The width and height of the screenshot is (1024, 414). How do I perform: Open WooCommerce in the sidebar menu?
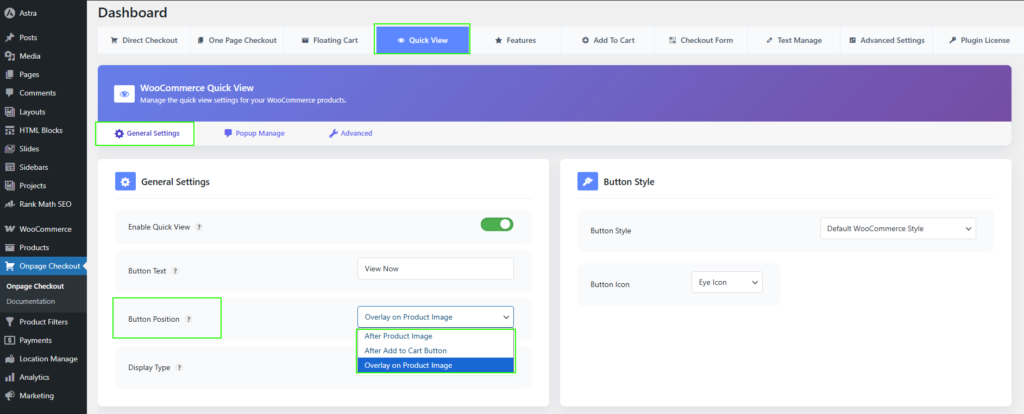coord(45,229)
